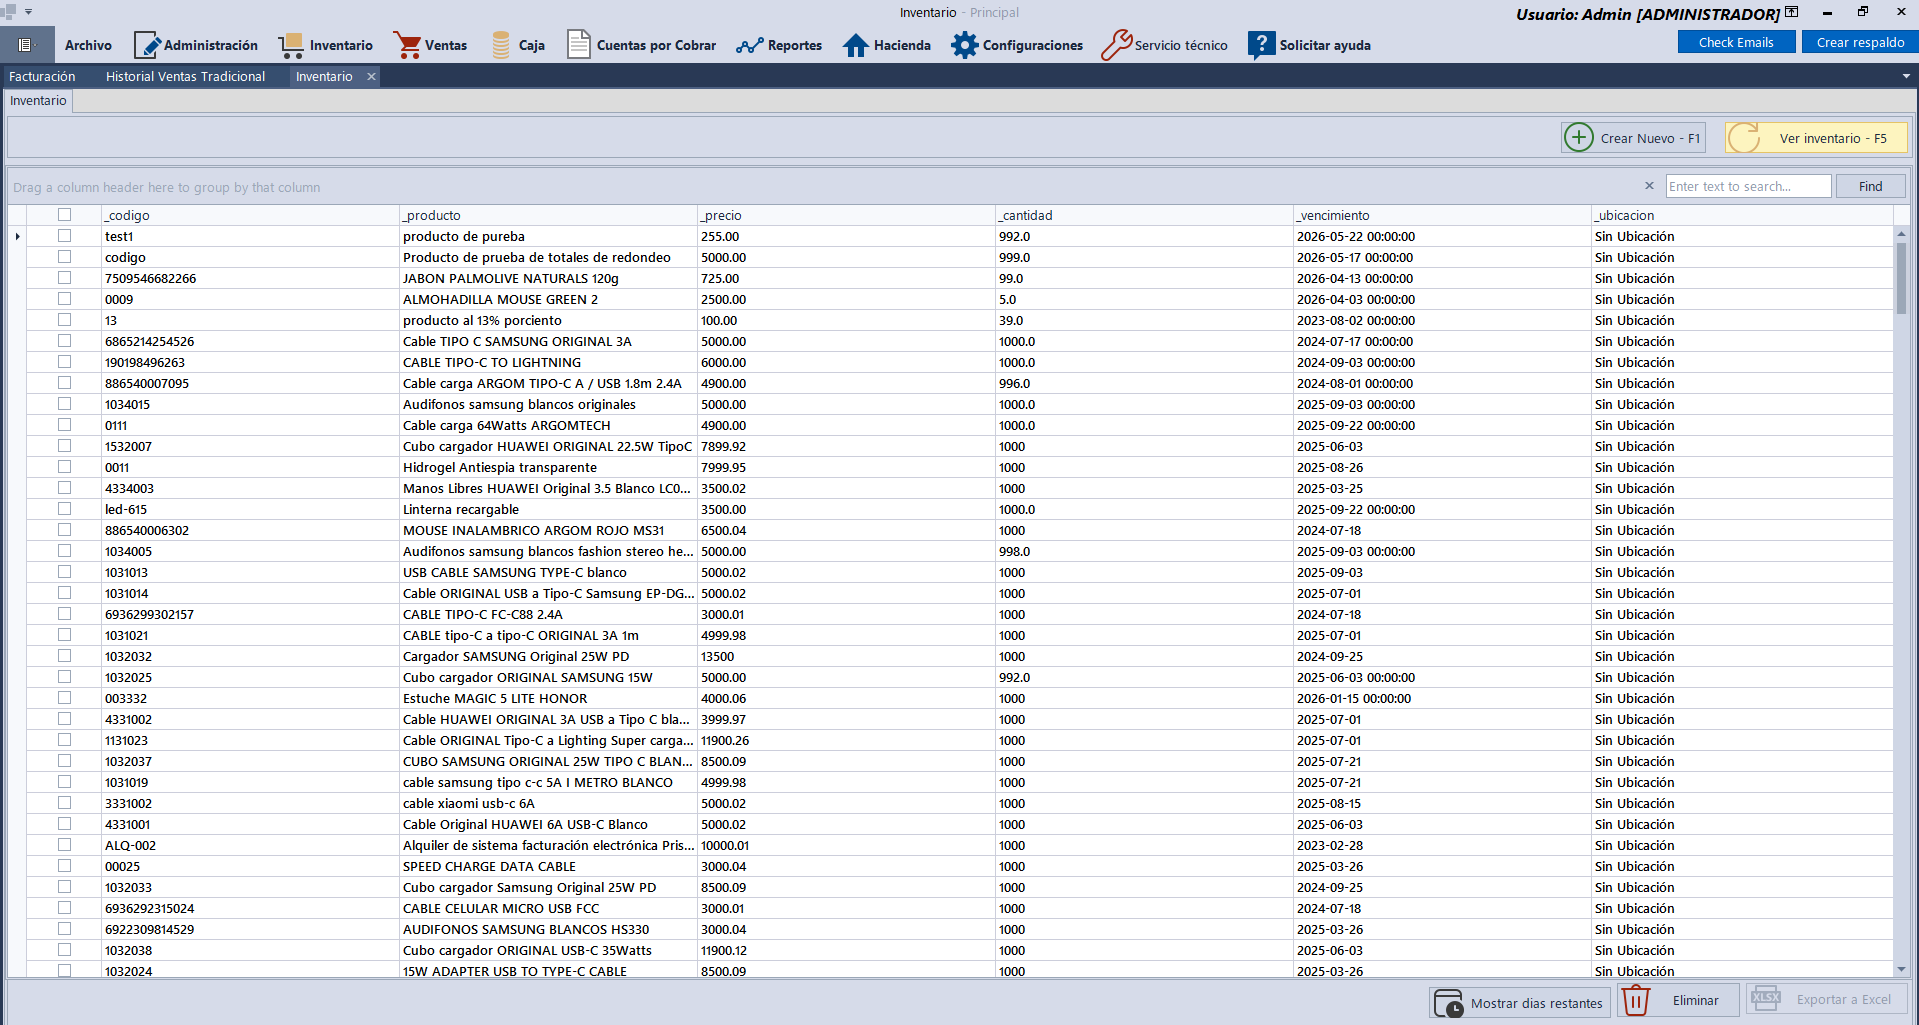Screen dimensions: 1919x1025
Task: Click the refresh Ver inventario icon
Action: click(x=1744, y=138)
